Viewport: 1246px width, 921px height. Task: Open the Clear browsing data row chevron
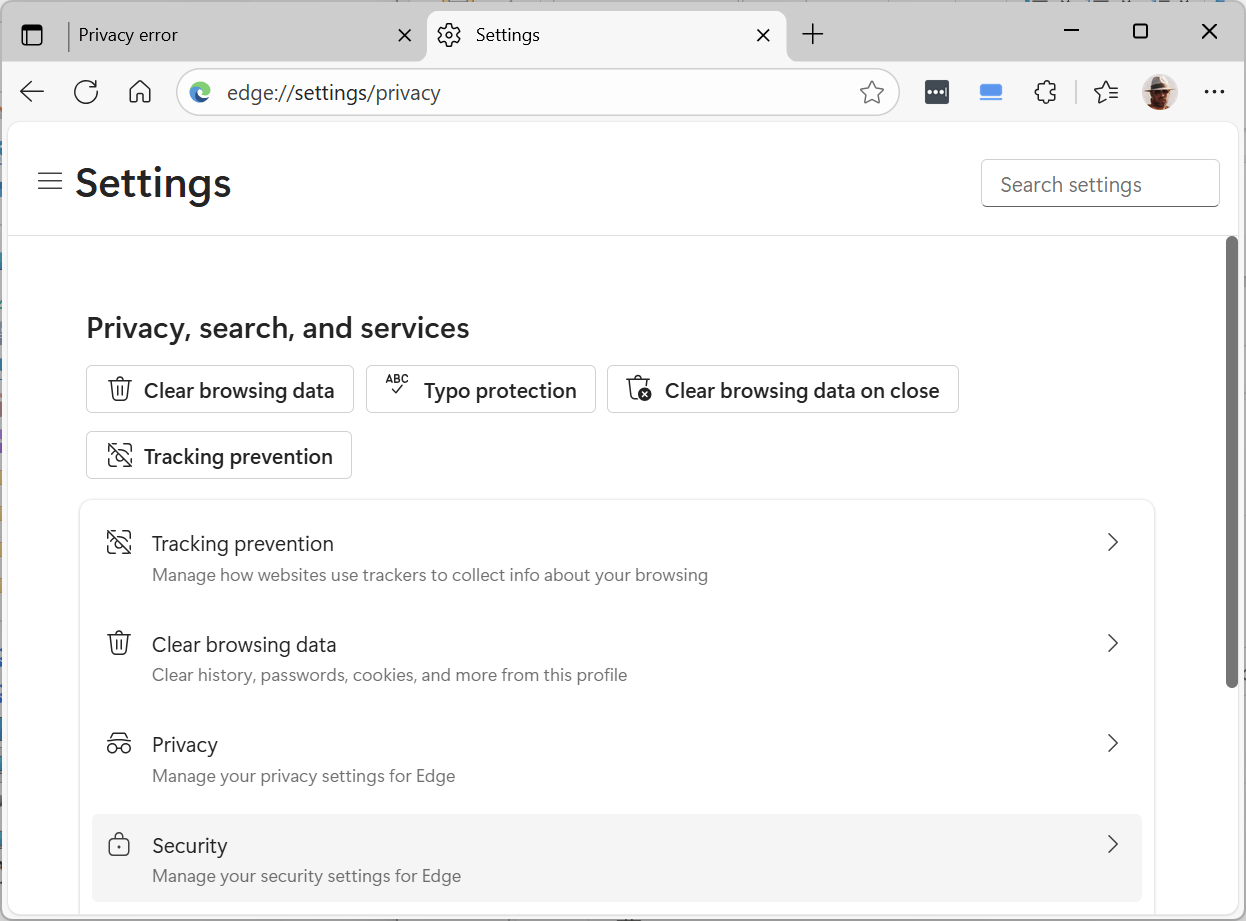(x=1112, y=644)
